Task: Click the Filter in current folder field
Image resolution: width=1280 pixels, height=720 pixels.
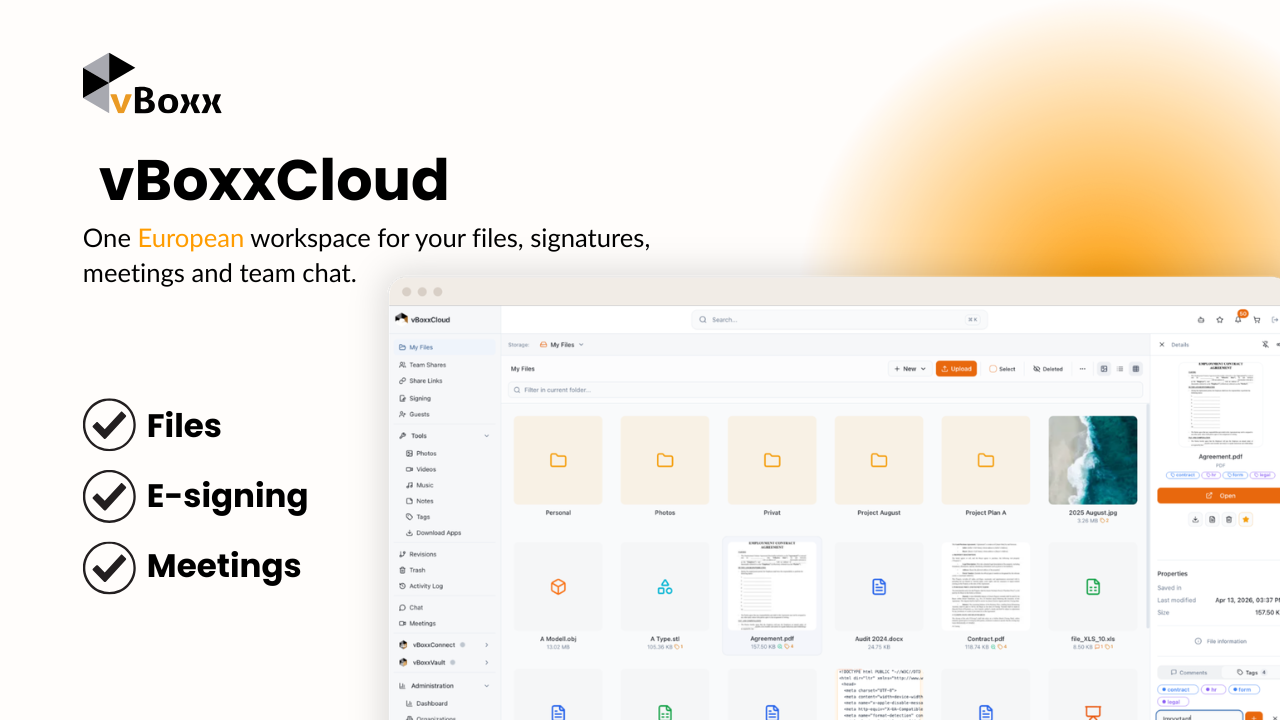Action: tap(825, 390)
